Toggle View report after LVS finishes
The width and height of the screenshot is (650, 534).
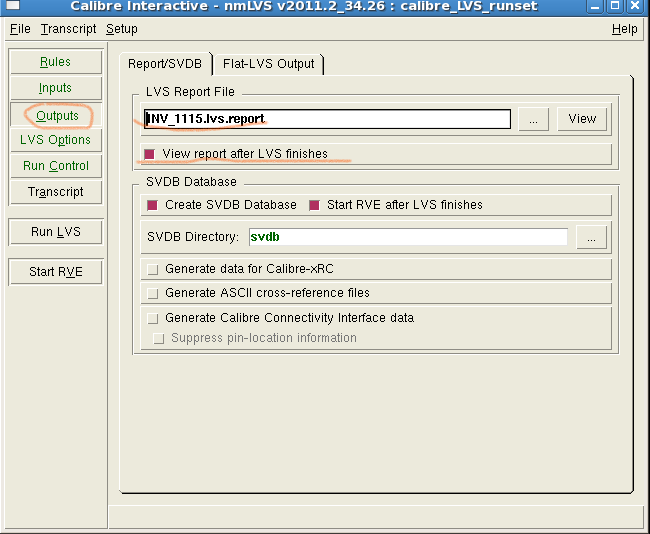[x=149, y=154]
